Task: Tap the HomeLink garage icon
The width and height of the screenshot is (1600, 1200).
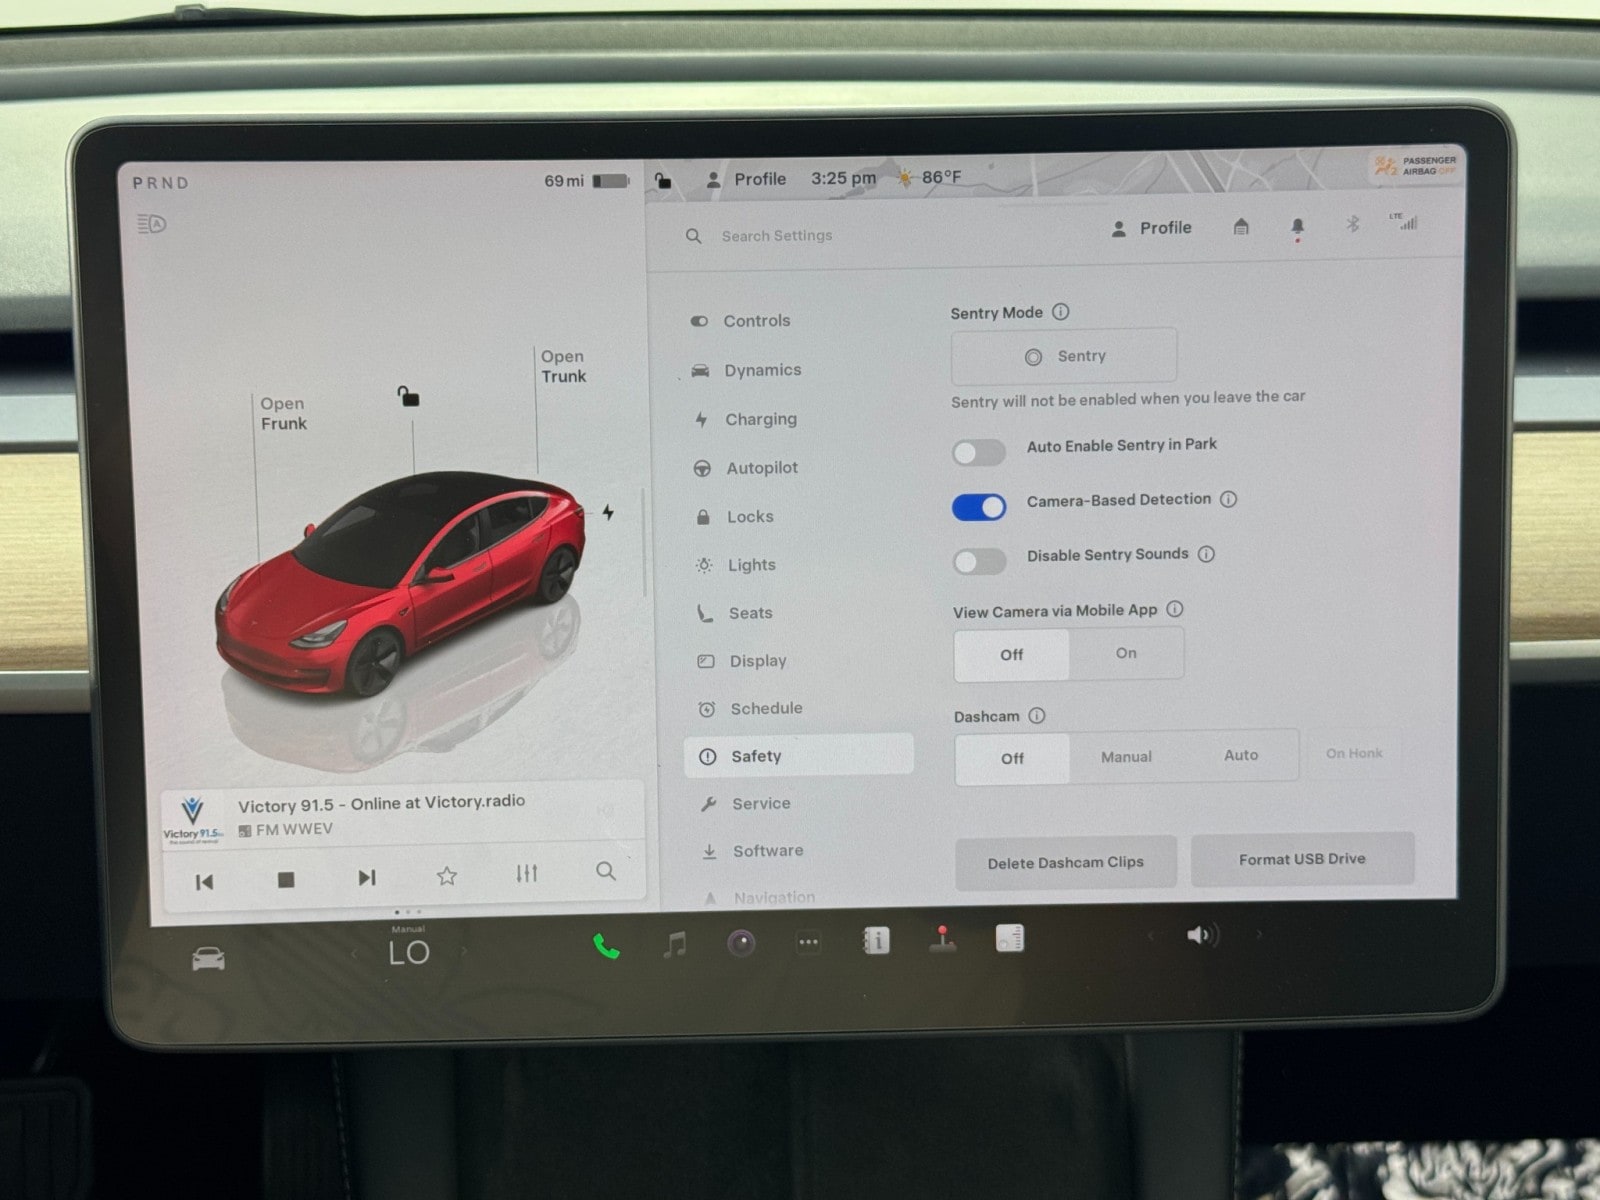Action: pos(1241,227)
